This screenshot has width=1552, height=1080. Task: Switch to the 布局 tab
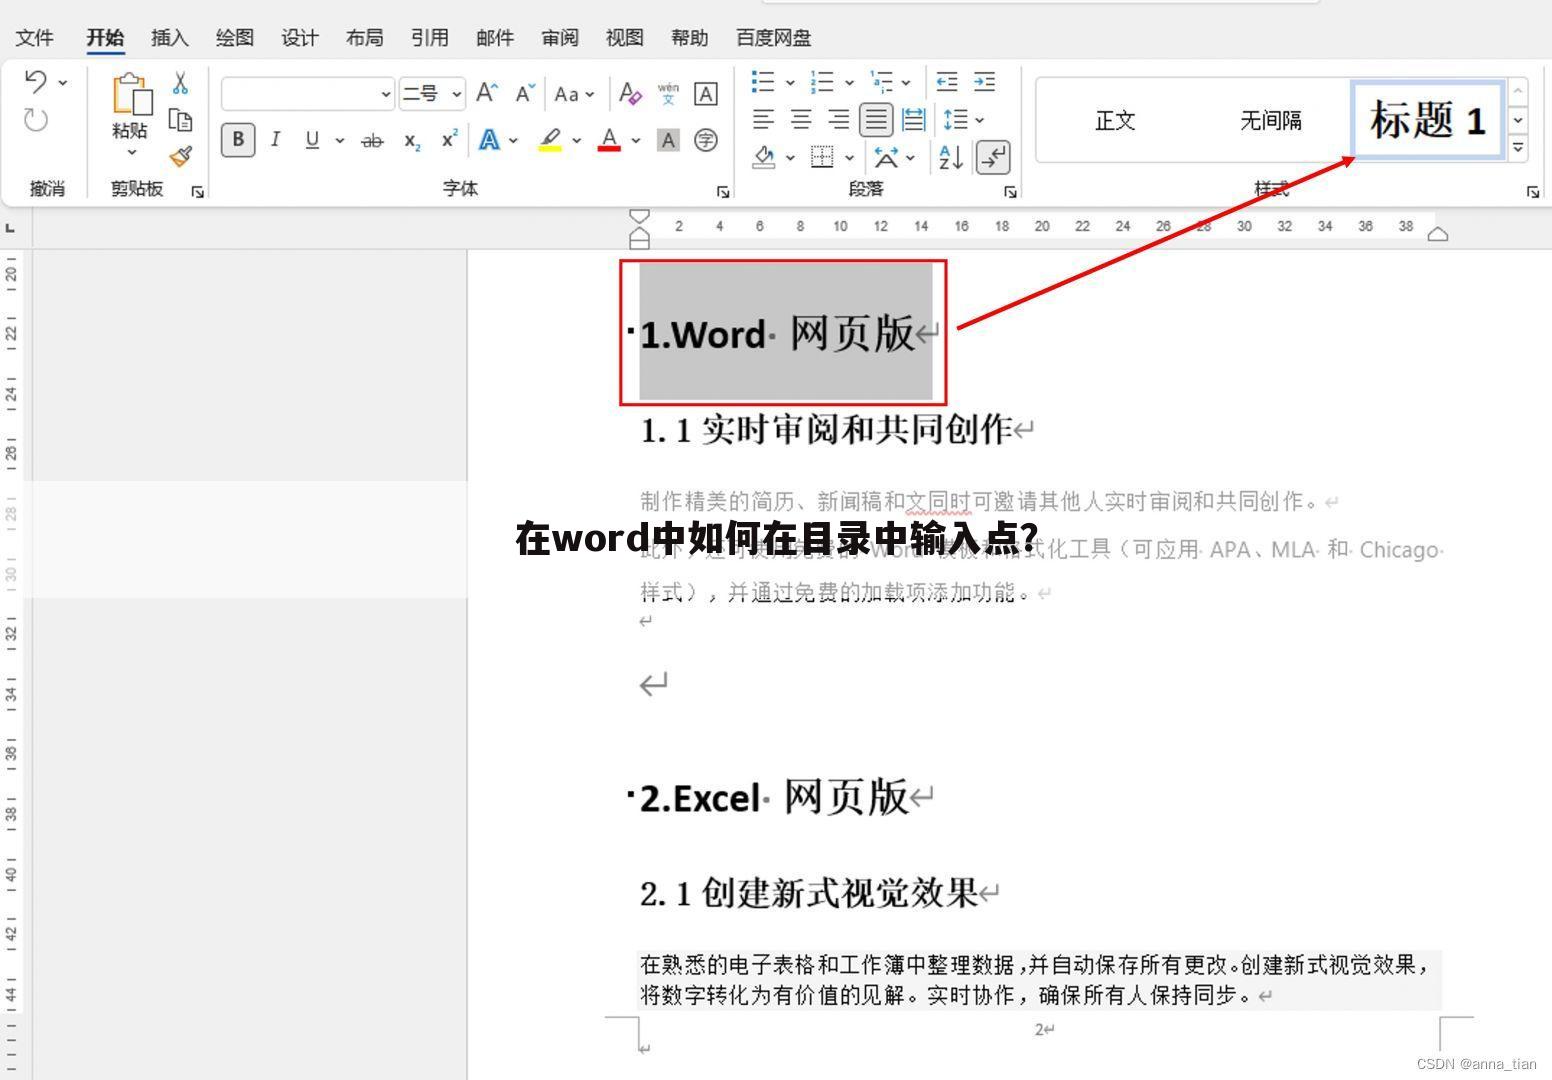pos(365,38)
